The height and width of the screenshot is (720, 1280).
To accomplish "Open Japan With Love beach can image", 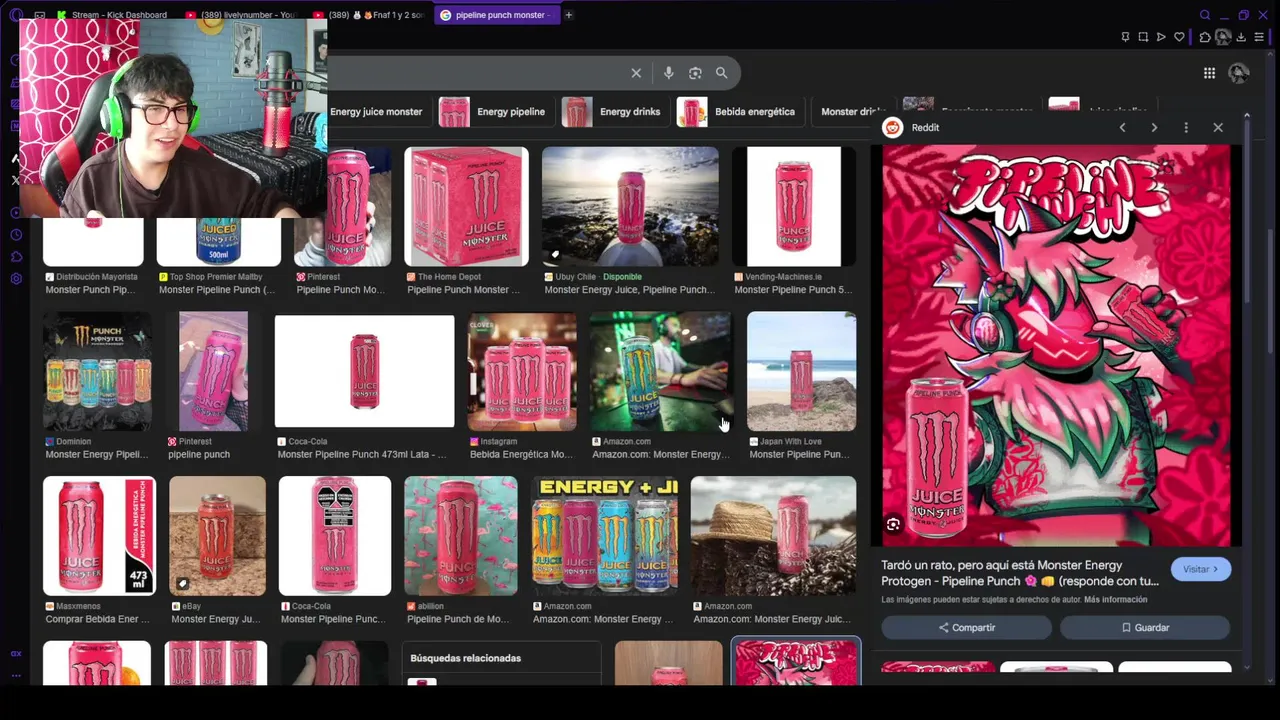I will [x=801, y=371].
